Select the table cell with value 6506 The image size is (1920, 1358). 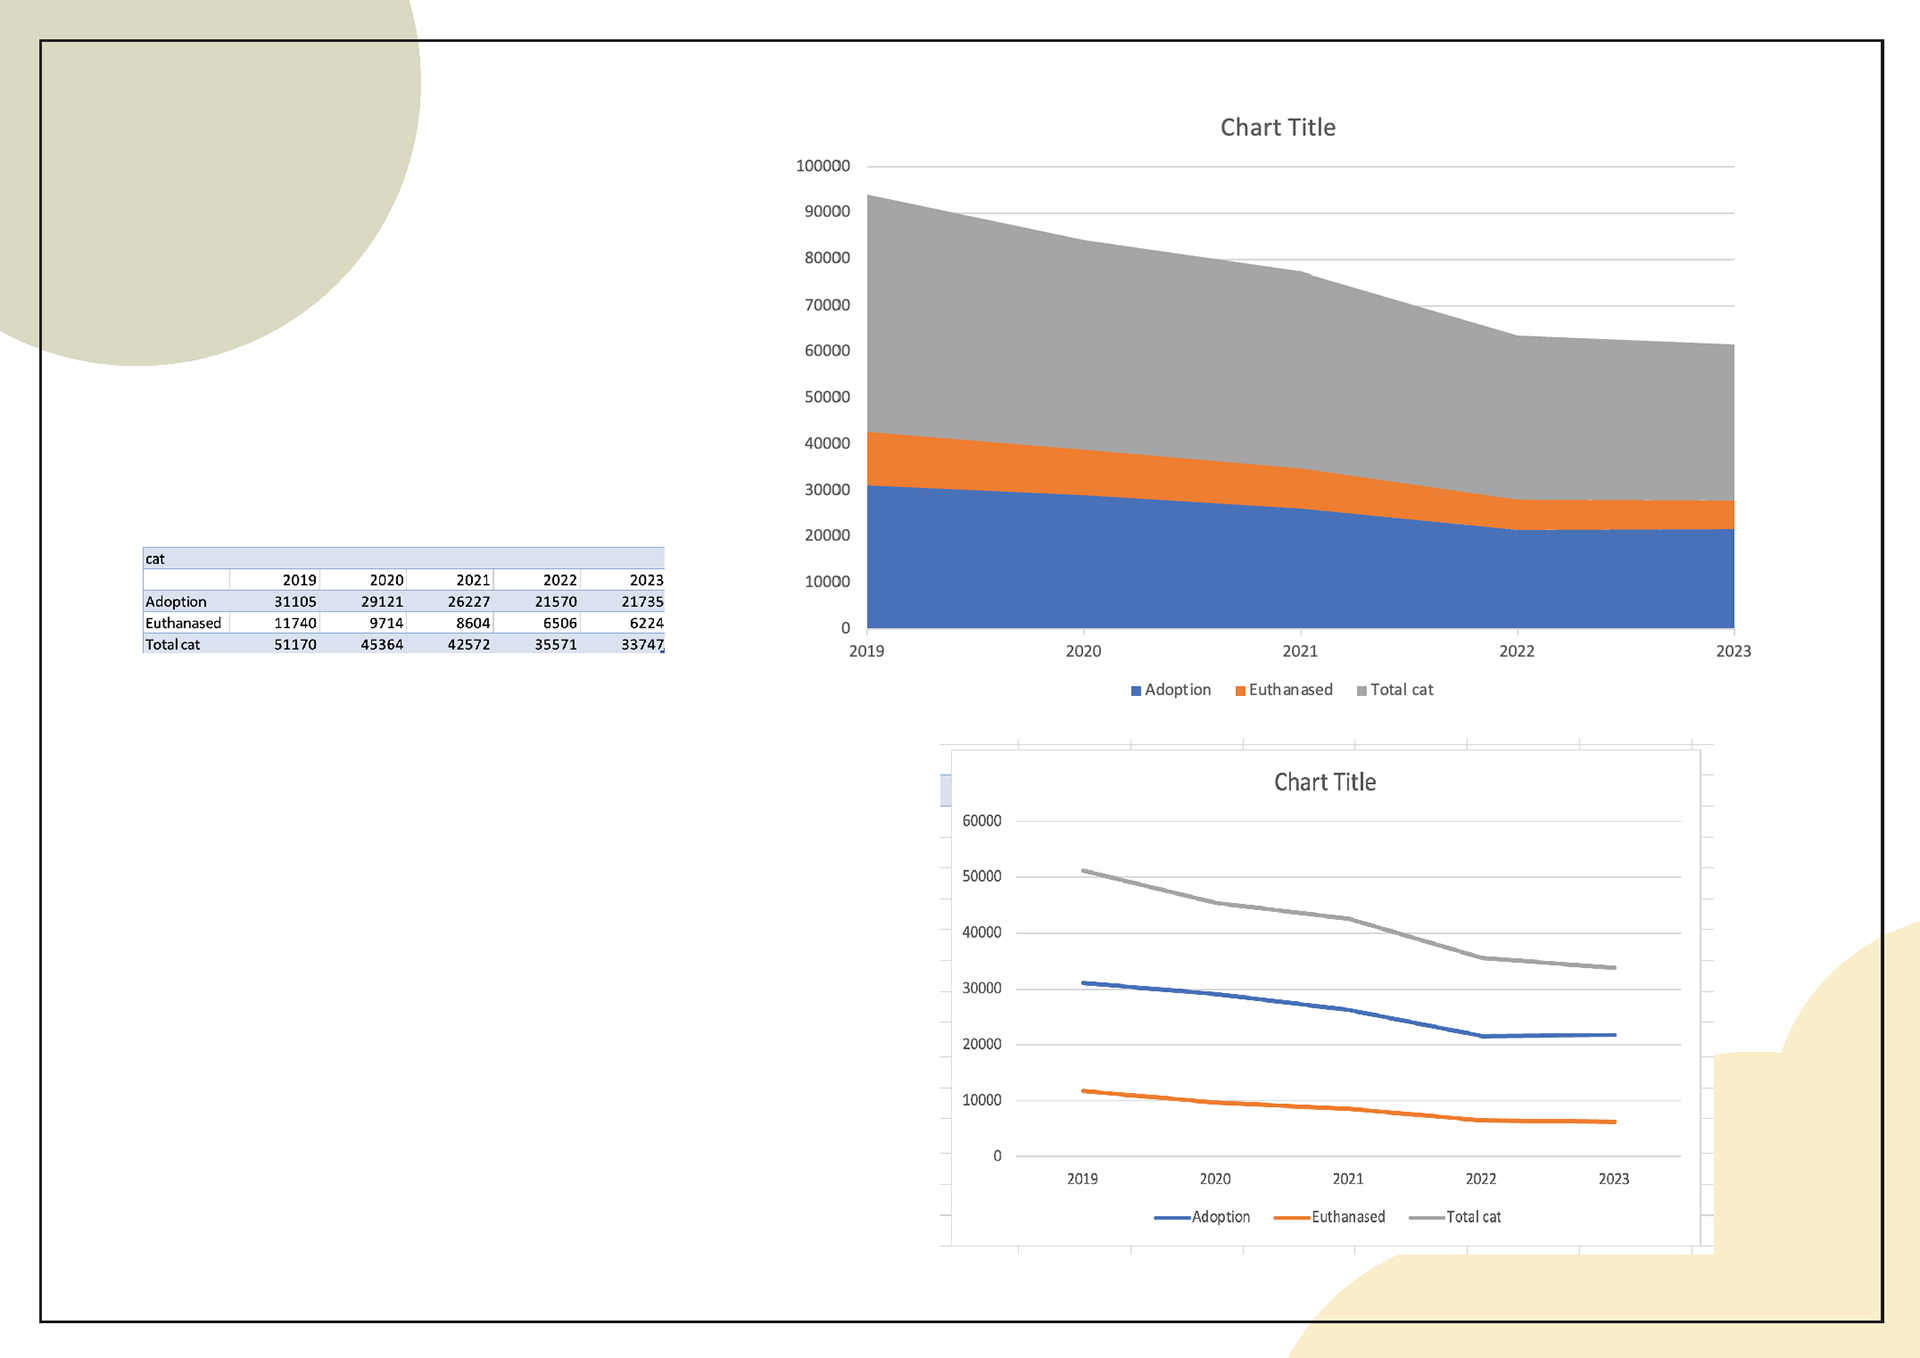(537, 622)
